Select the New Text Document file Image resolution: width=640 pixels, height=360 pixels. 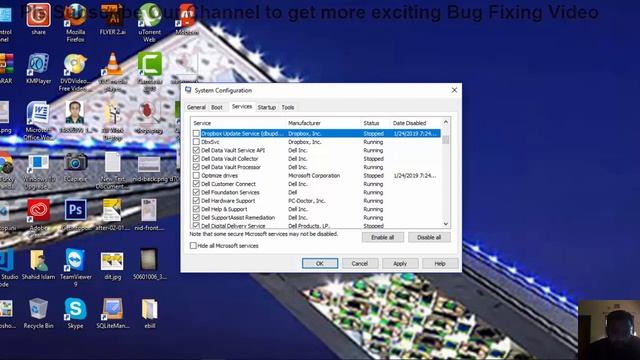pos(113,171)
